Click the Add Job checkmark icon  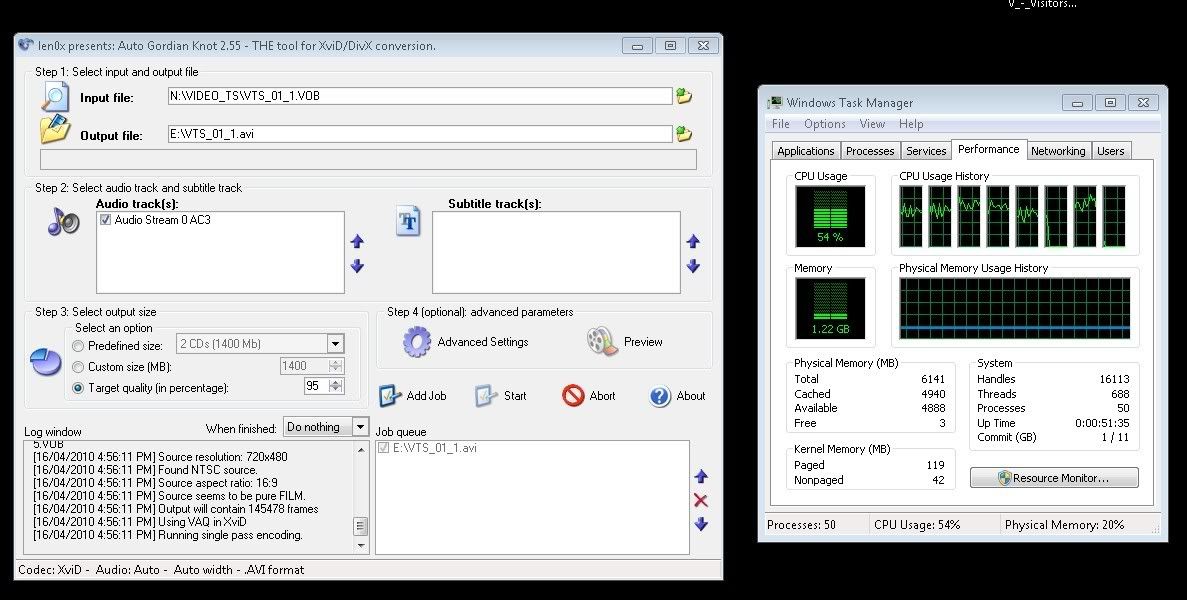390,396
